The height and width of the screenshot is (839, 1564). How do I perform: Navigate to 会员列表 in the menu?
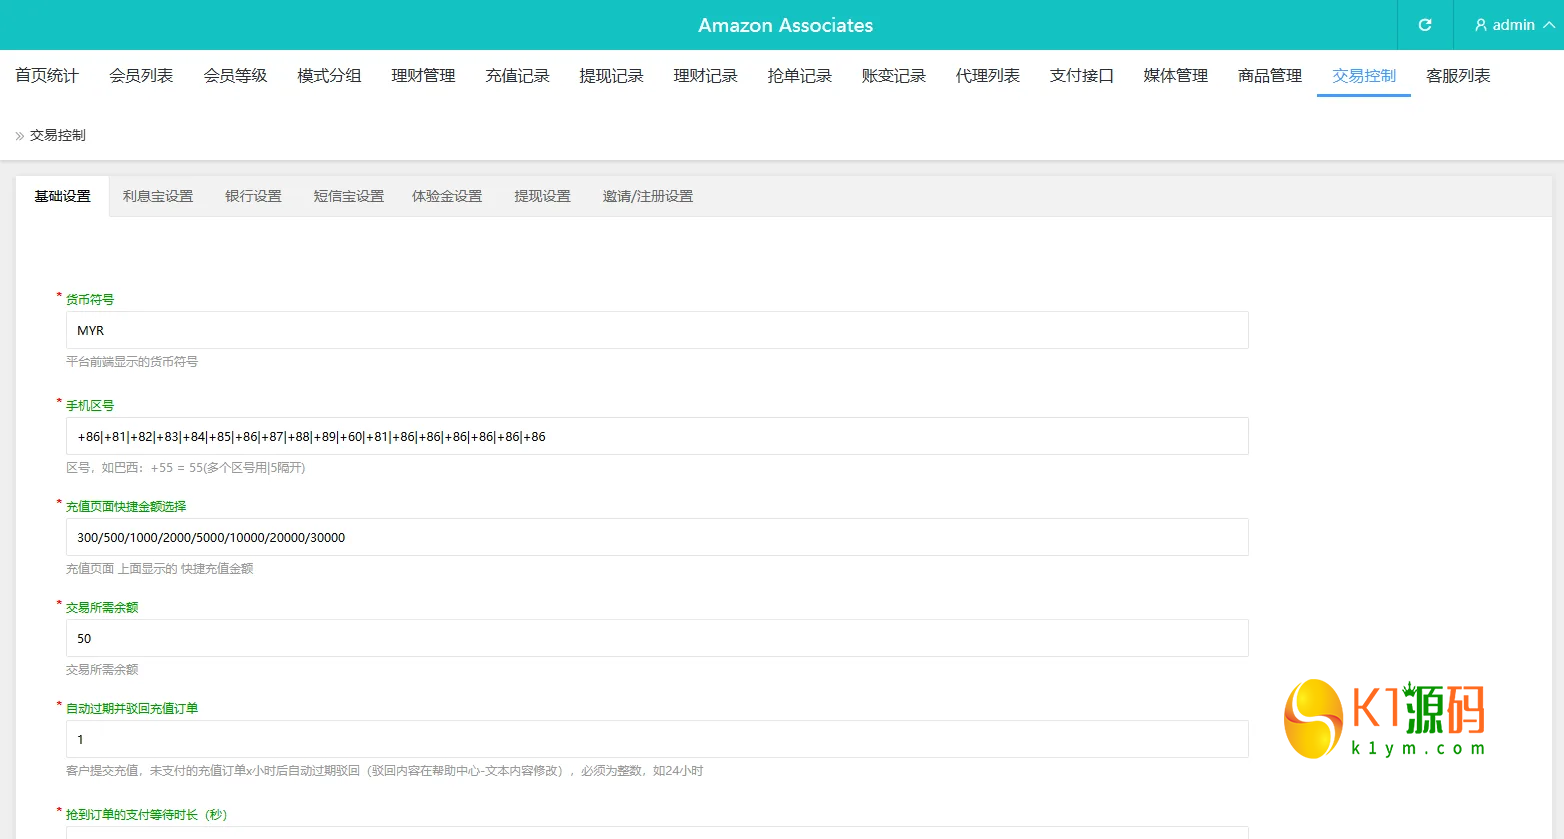(x=140, y=75)
